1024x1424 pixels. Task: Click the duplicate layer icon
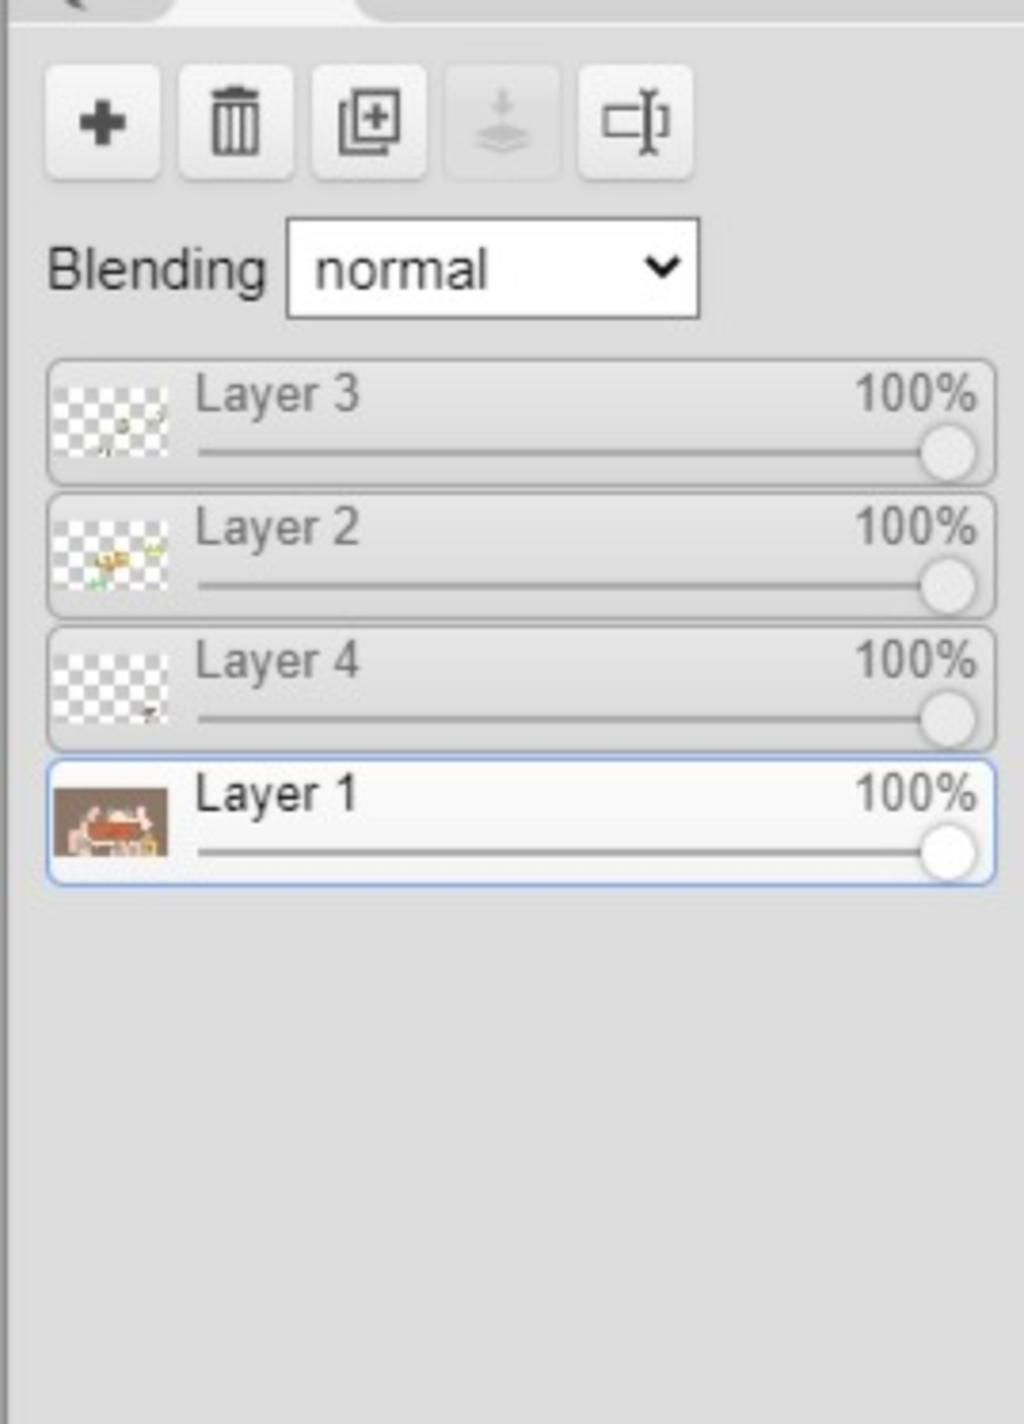pos(369,123)
